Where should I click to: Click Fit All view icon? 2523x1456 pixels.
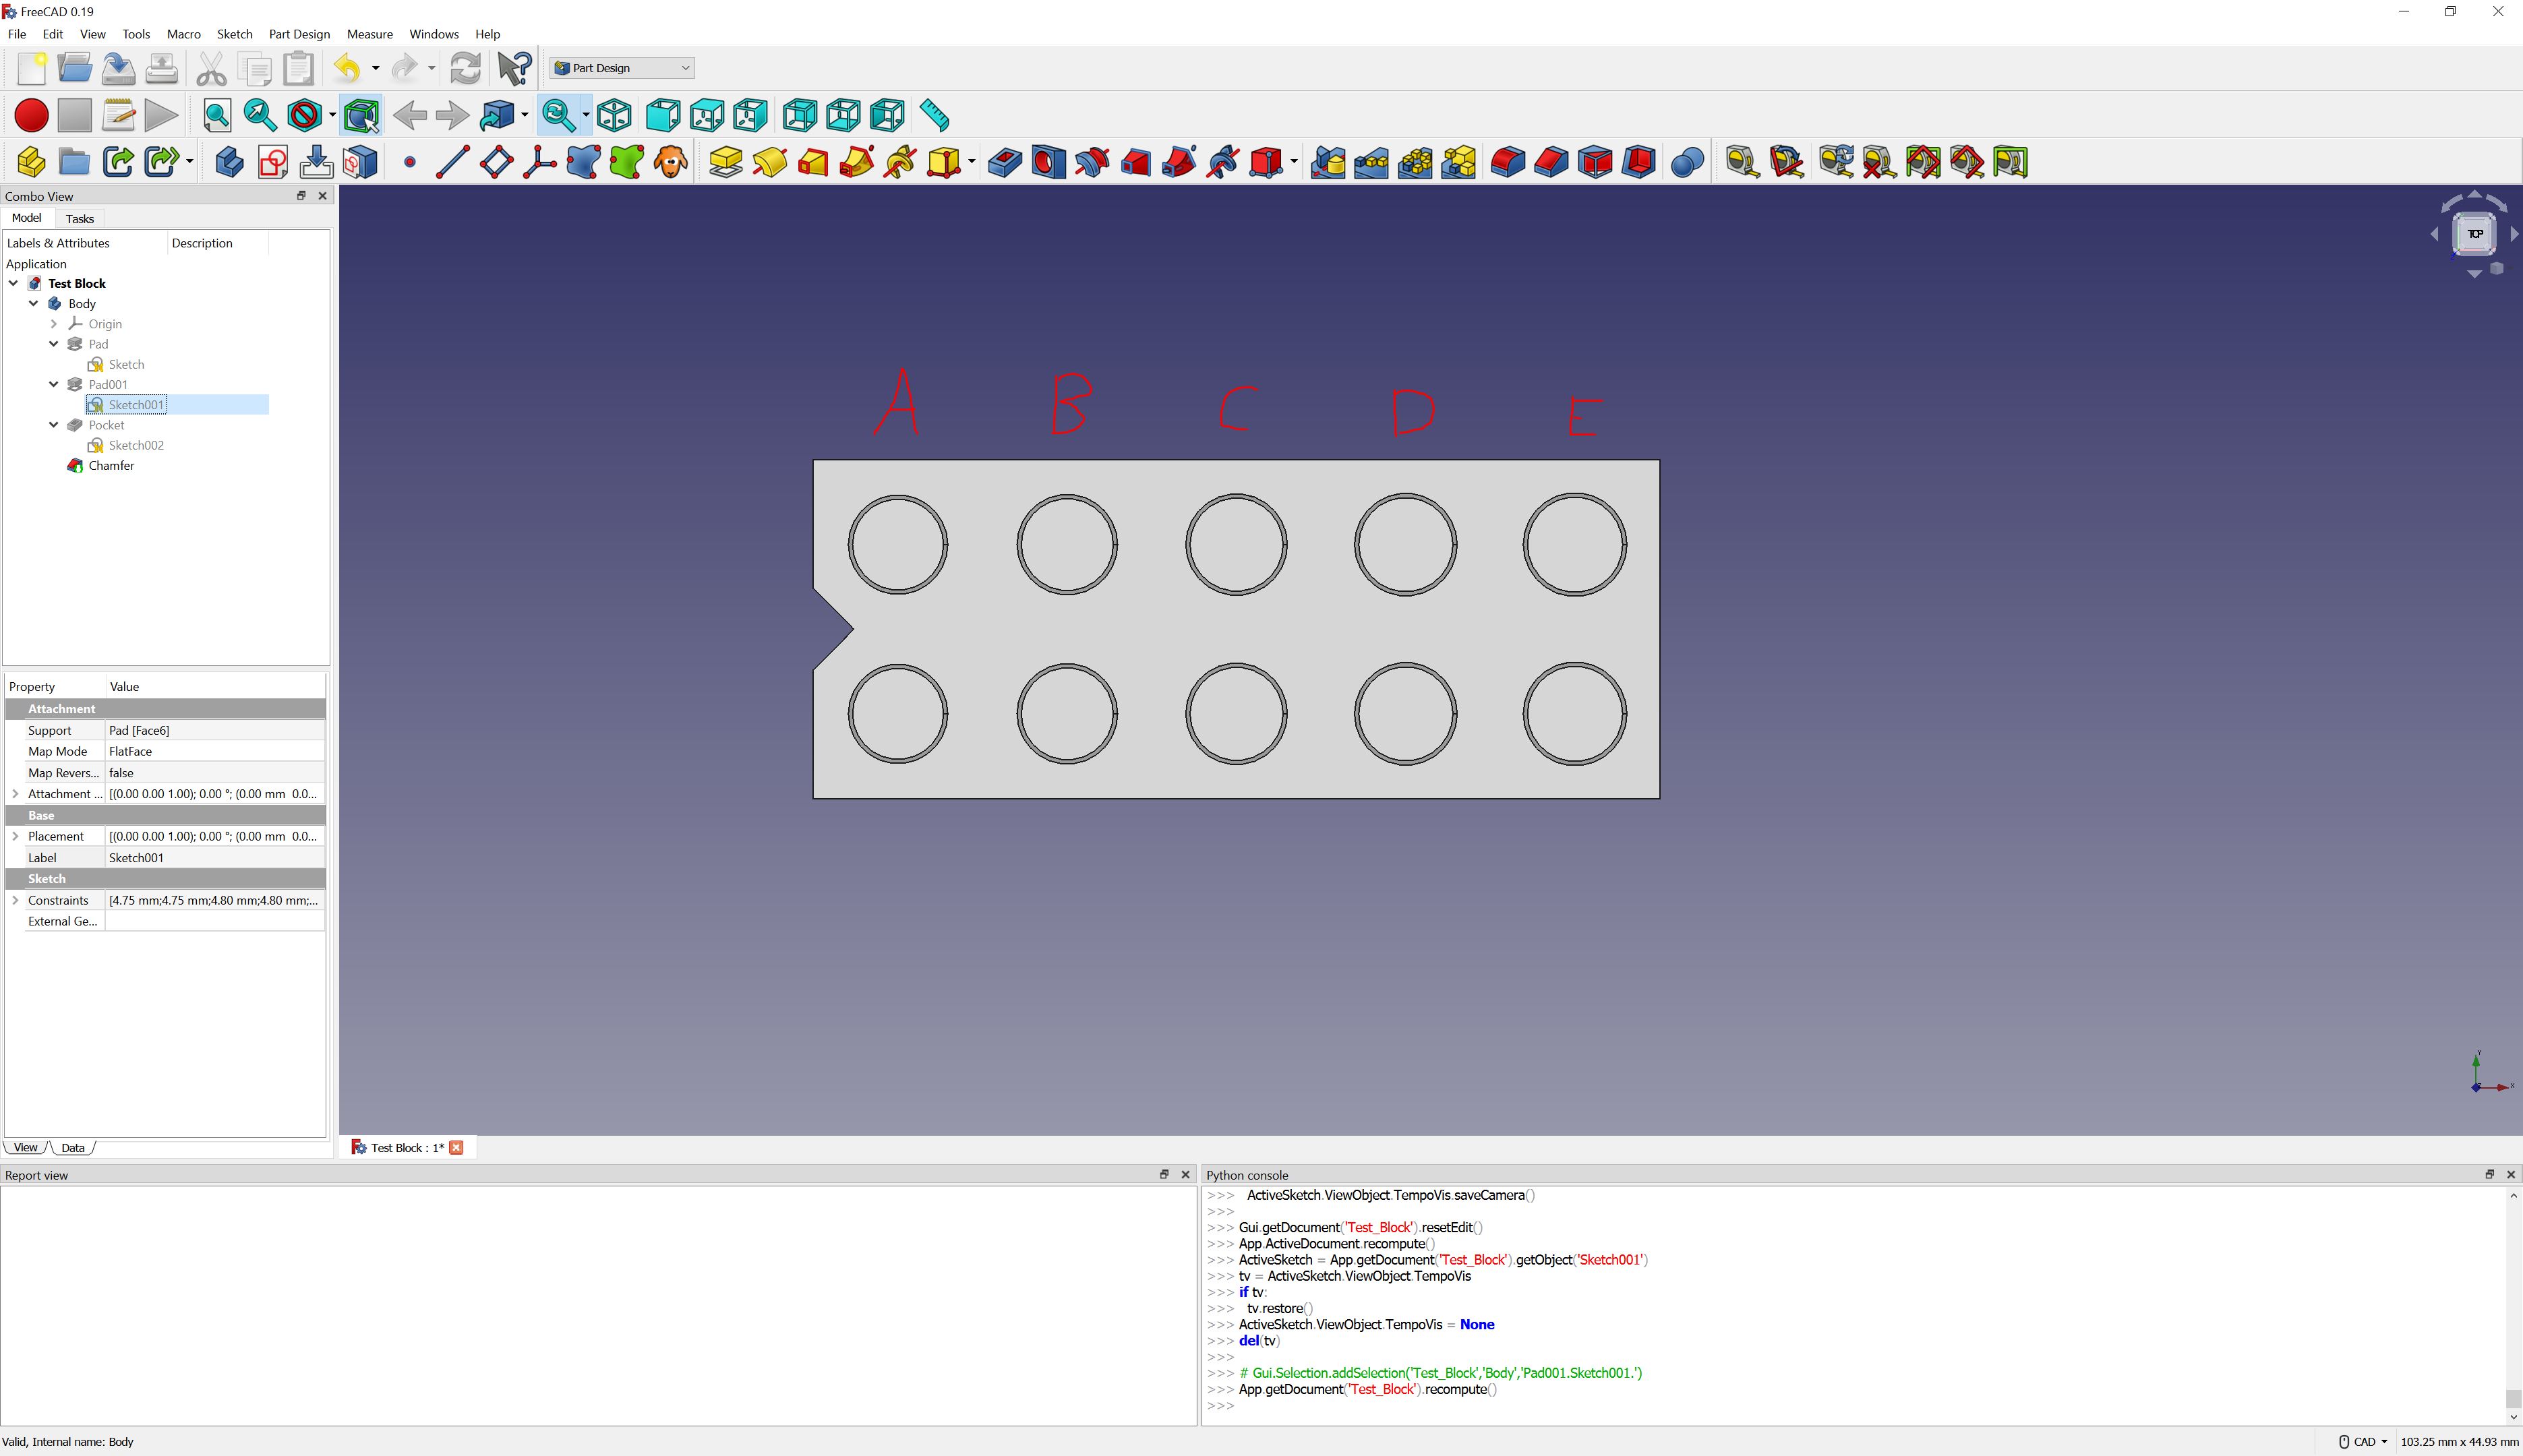217,116
